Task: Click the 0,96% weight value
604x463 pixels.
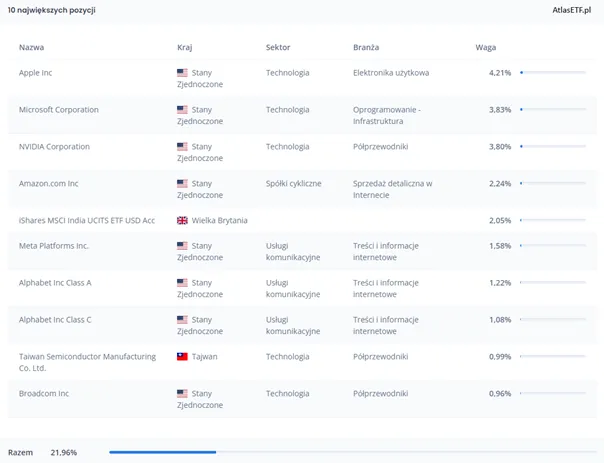Action: 500,394
